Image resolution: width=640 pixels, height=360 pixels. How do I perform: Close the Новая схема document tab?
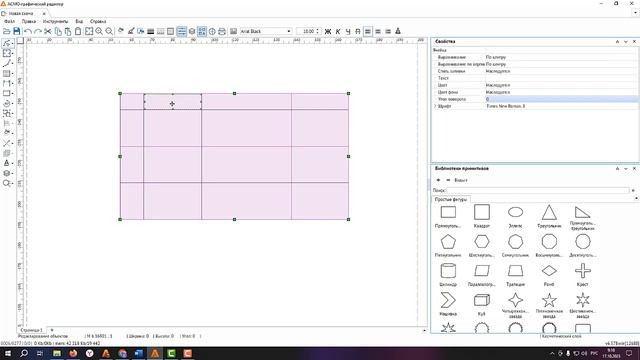(x=44, y=13)
